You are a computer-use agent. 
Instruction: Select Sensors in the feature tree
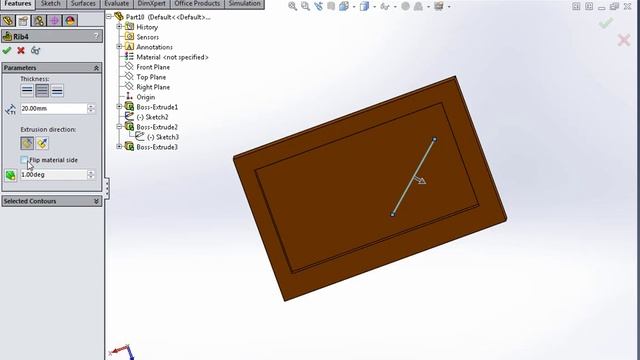[147, 37]
